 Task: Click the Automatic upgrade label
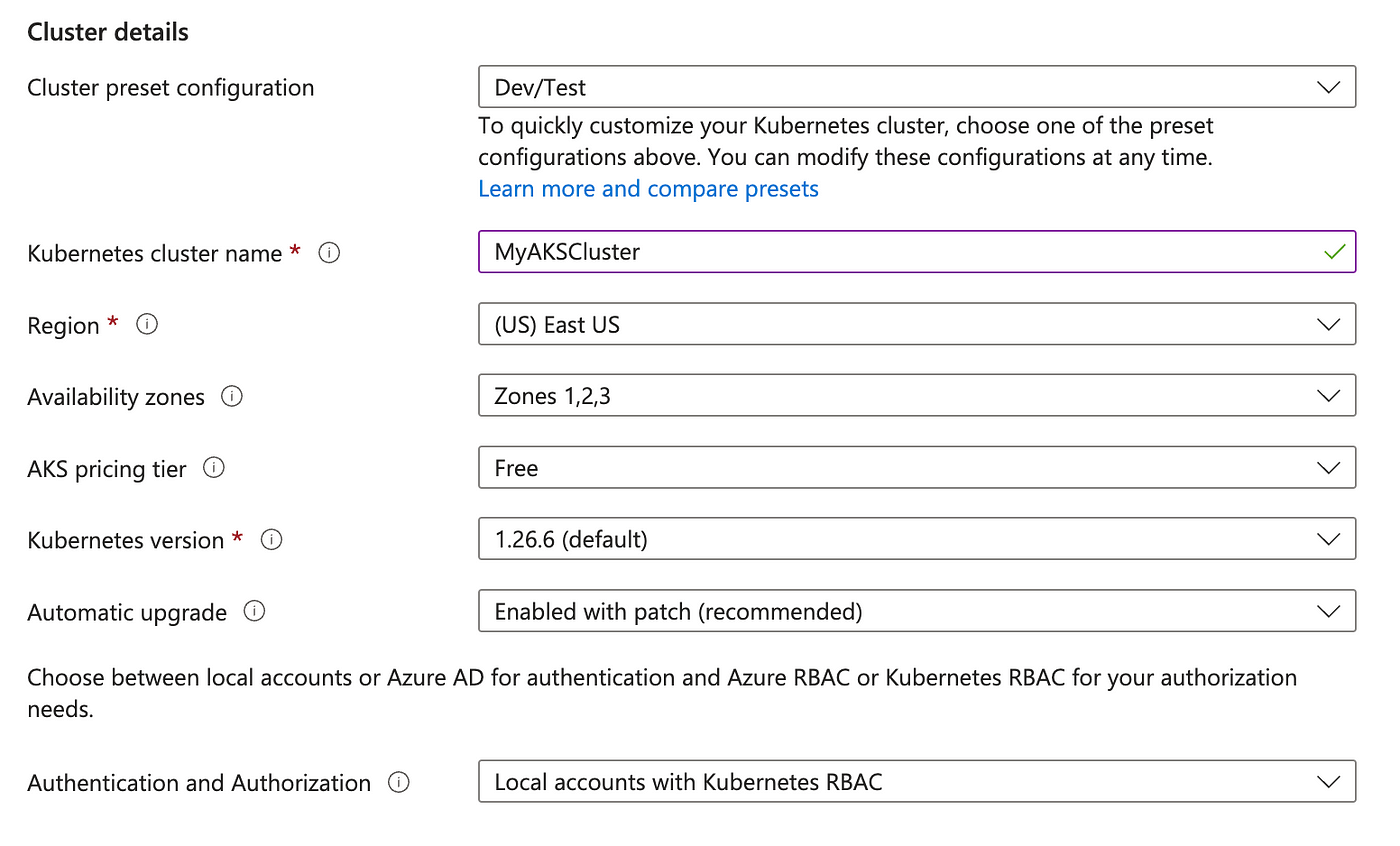(127, 612)
